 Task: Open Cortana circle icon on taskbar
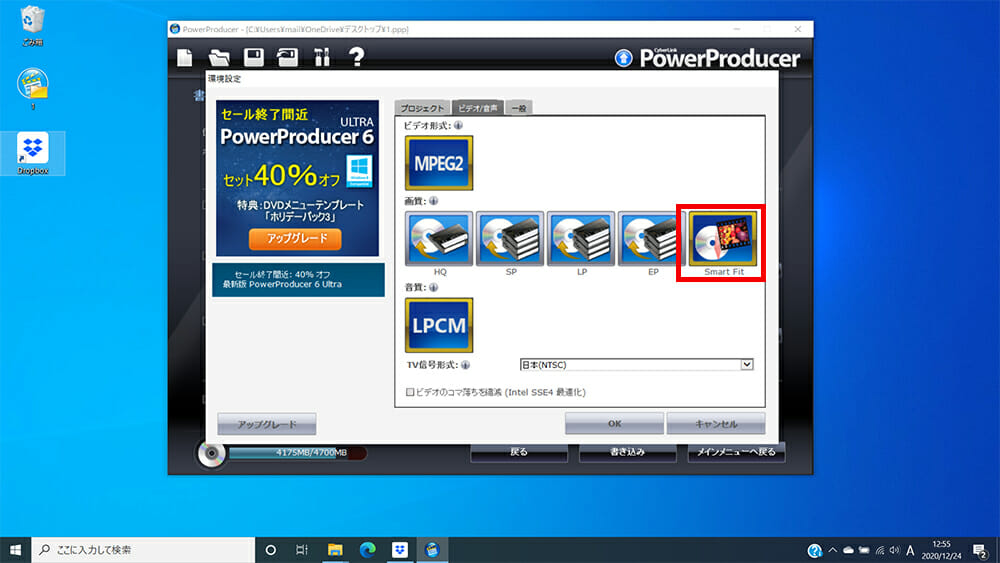[x=270, y=550]
